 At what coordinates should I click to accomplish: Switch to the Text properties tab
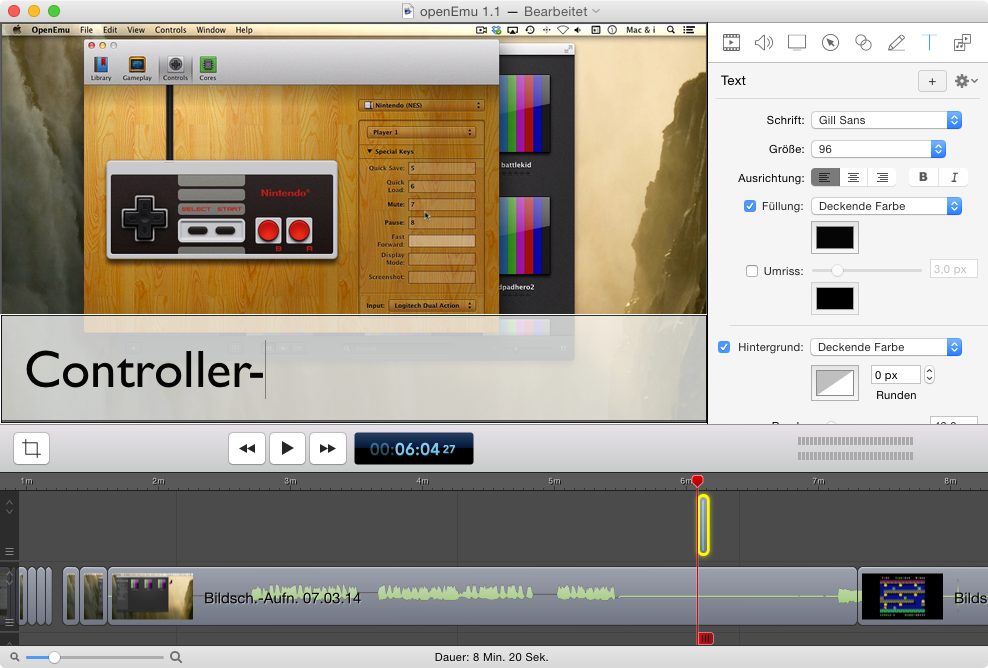pyautogui.click(x=929, y=42)
